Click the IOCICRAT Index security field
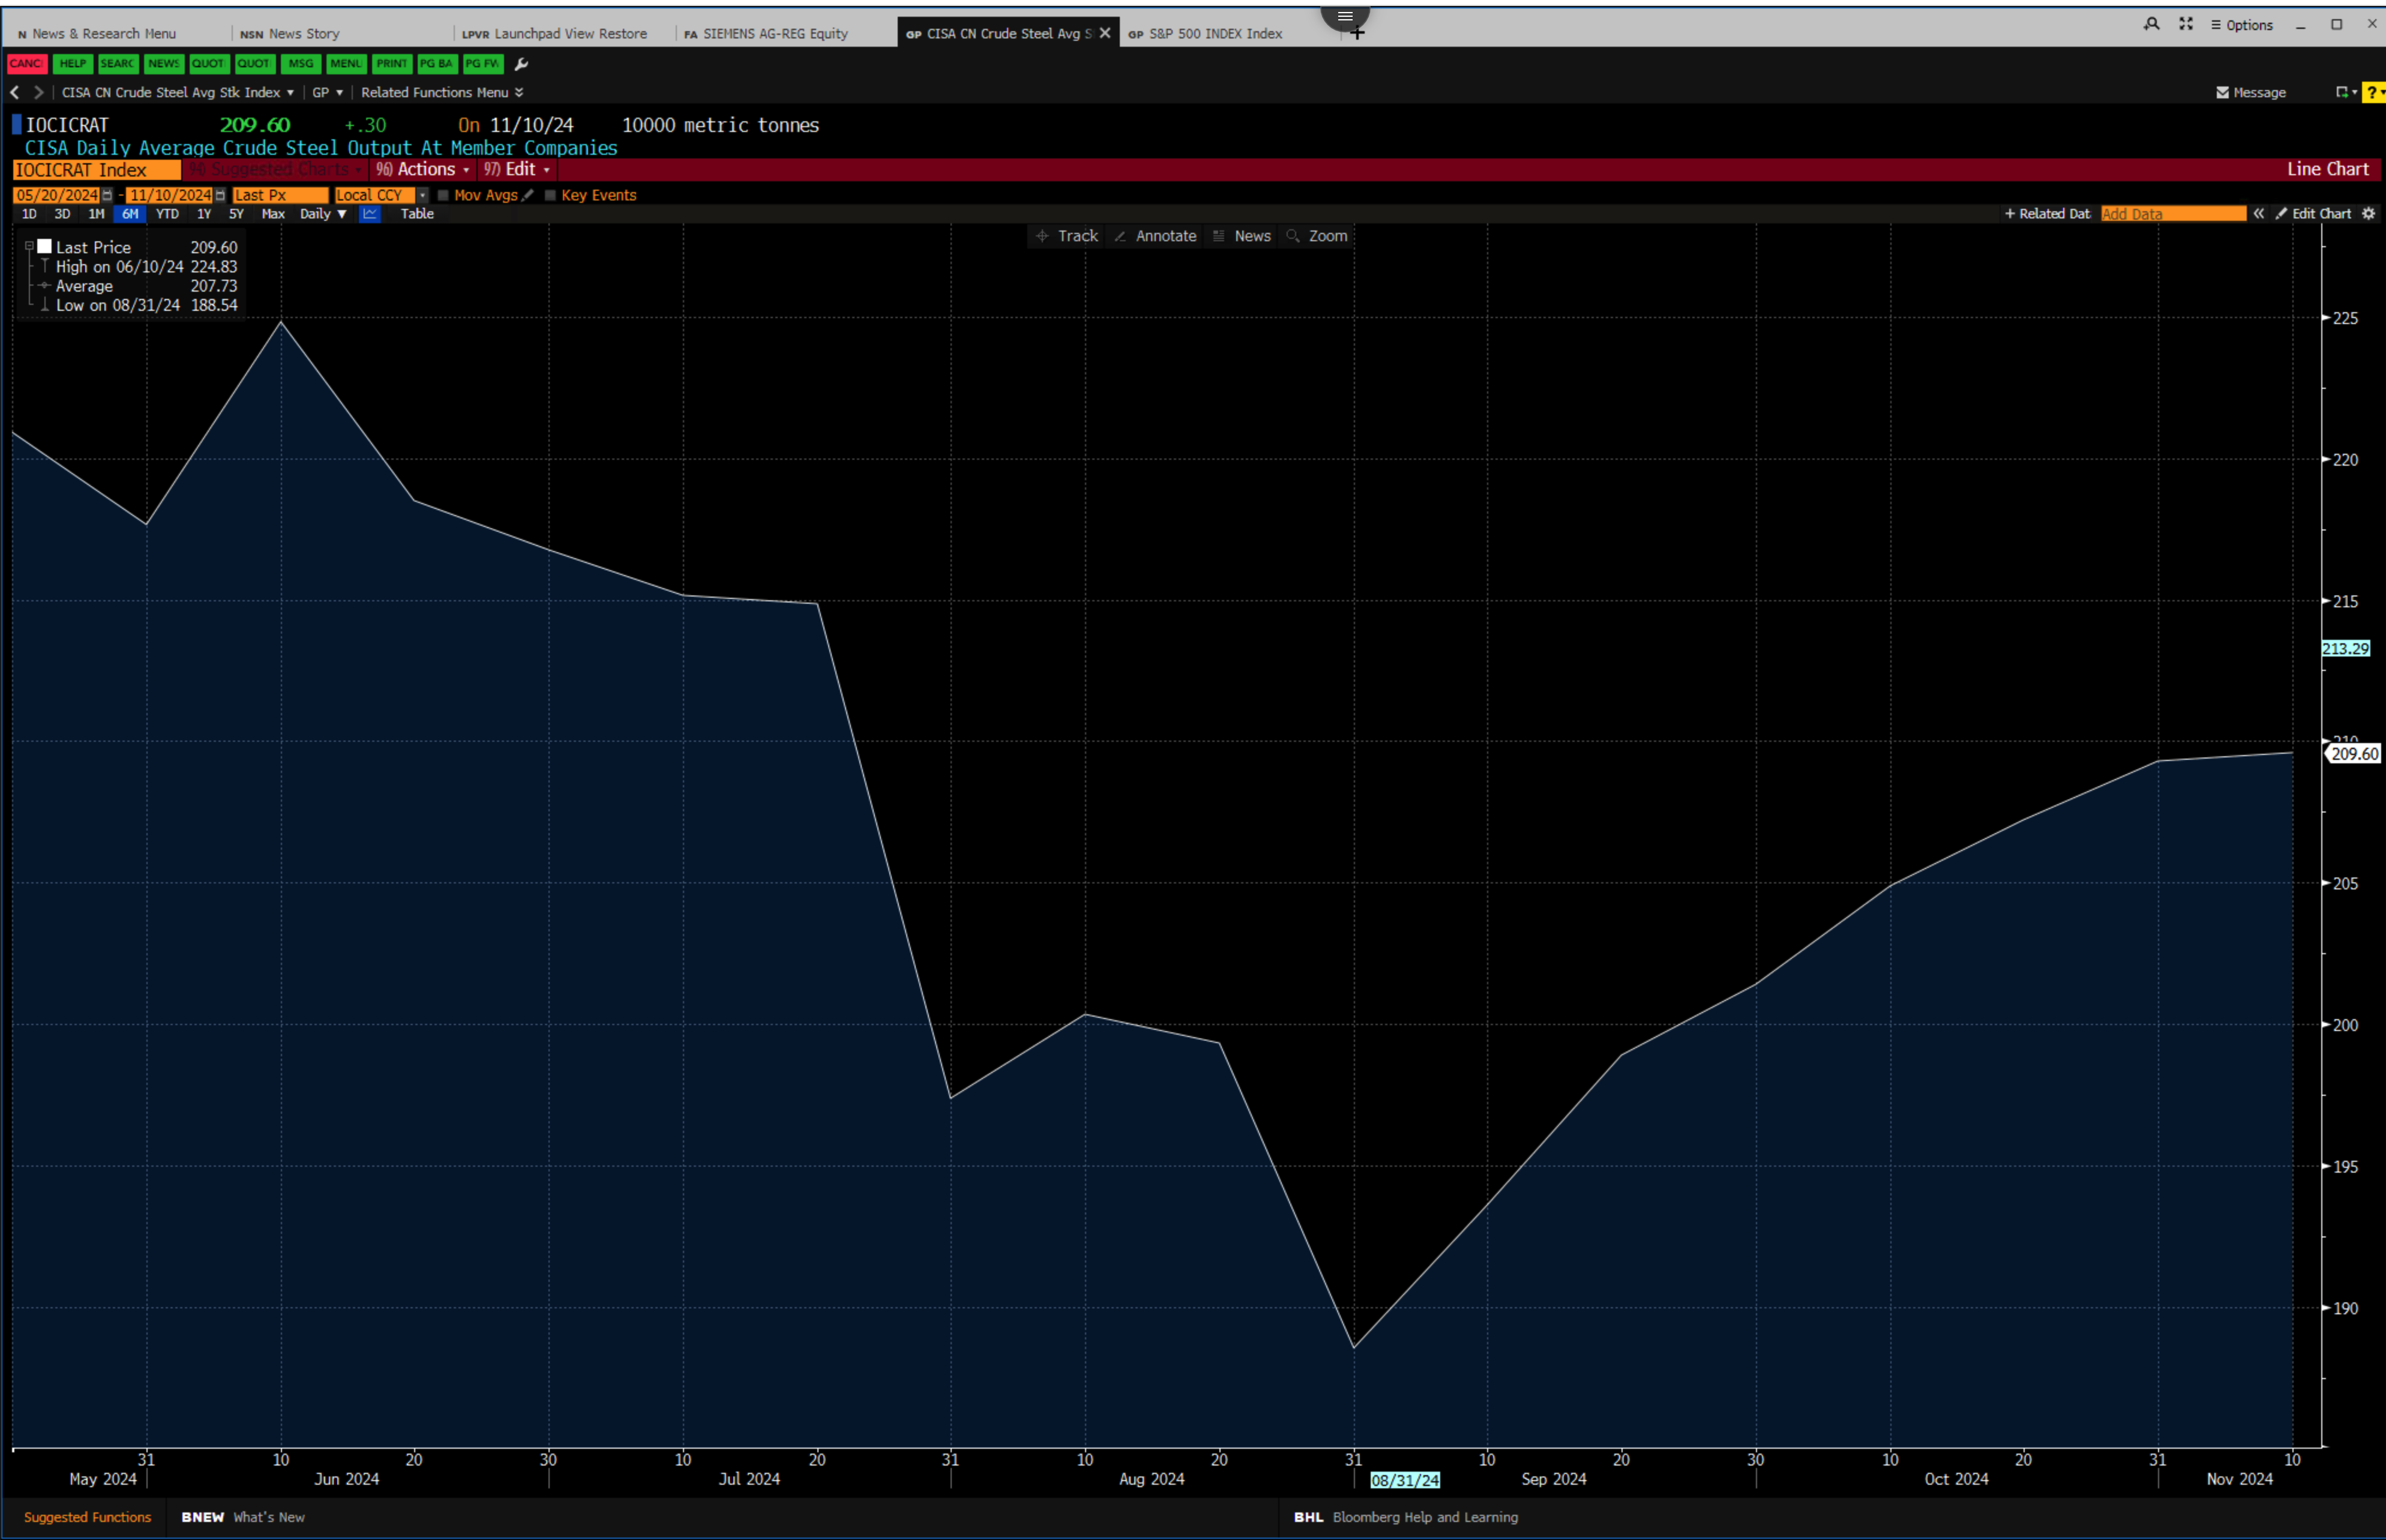 point(97,170)
